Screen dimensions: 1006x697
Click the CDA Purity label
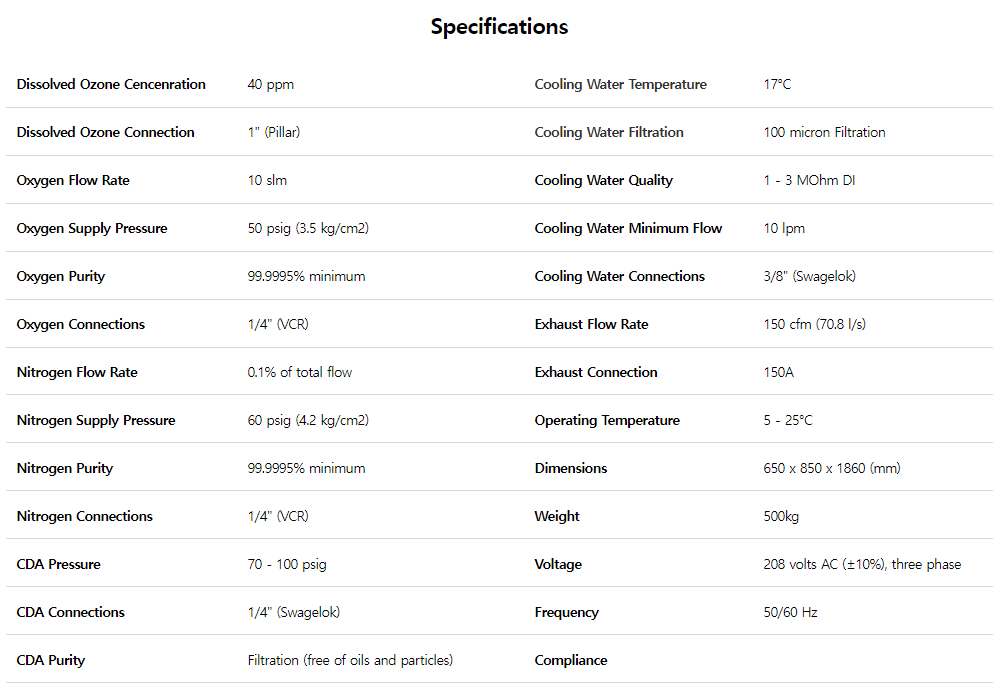(x=51, y=661)
